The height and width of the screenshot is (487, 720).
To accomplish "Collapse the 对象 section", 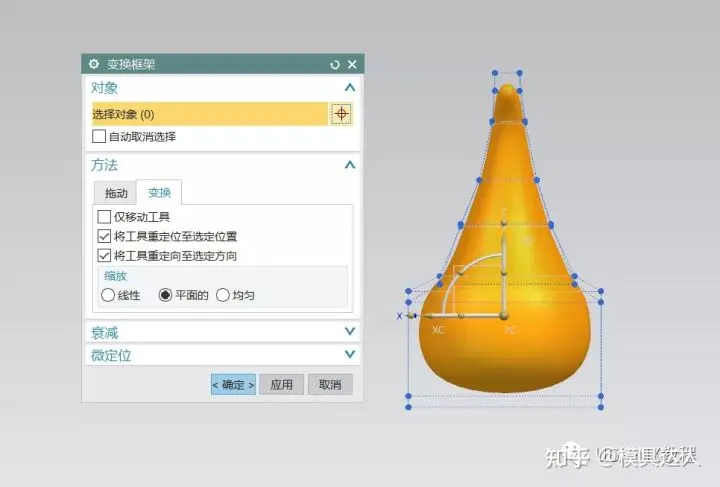I will click(x=349, y=88).
